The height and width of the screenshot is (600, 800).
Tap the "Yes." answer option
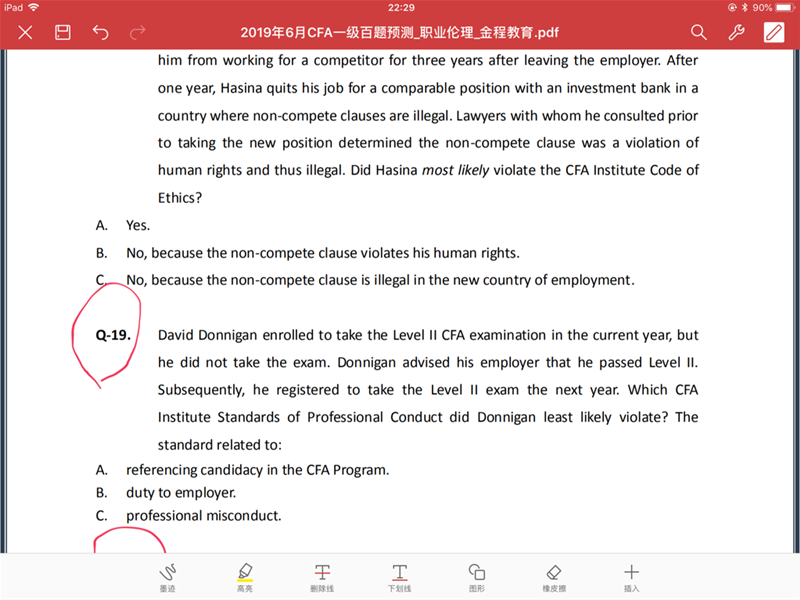pos(138,226)
